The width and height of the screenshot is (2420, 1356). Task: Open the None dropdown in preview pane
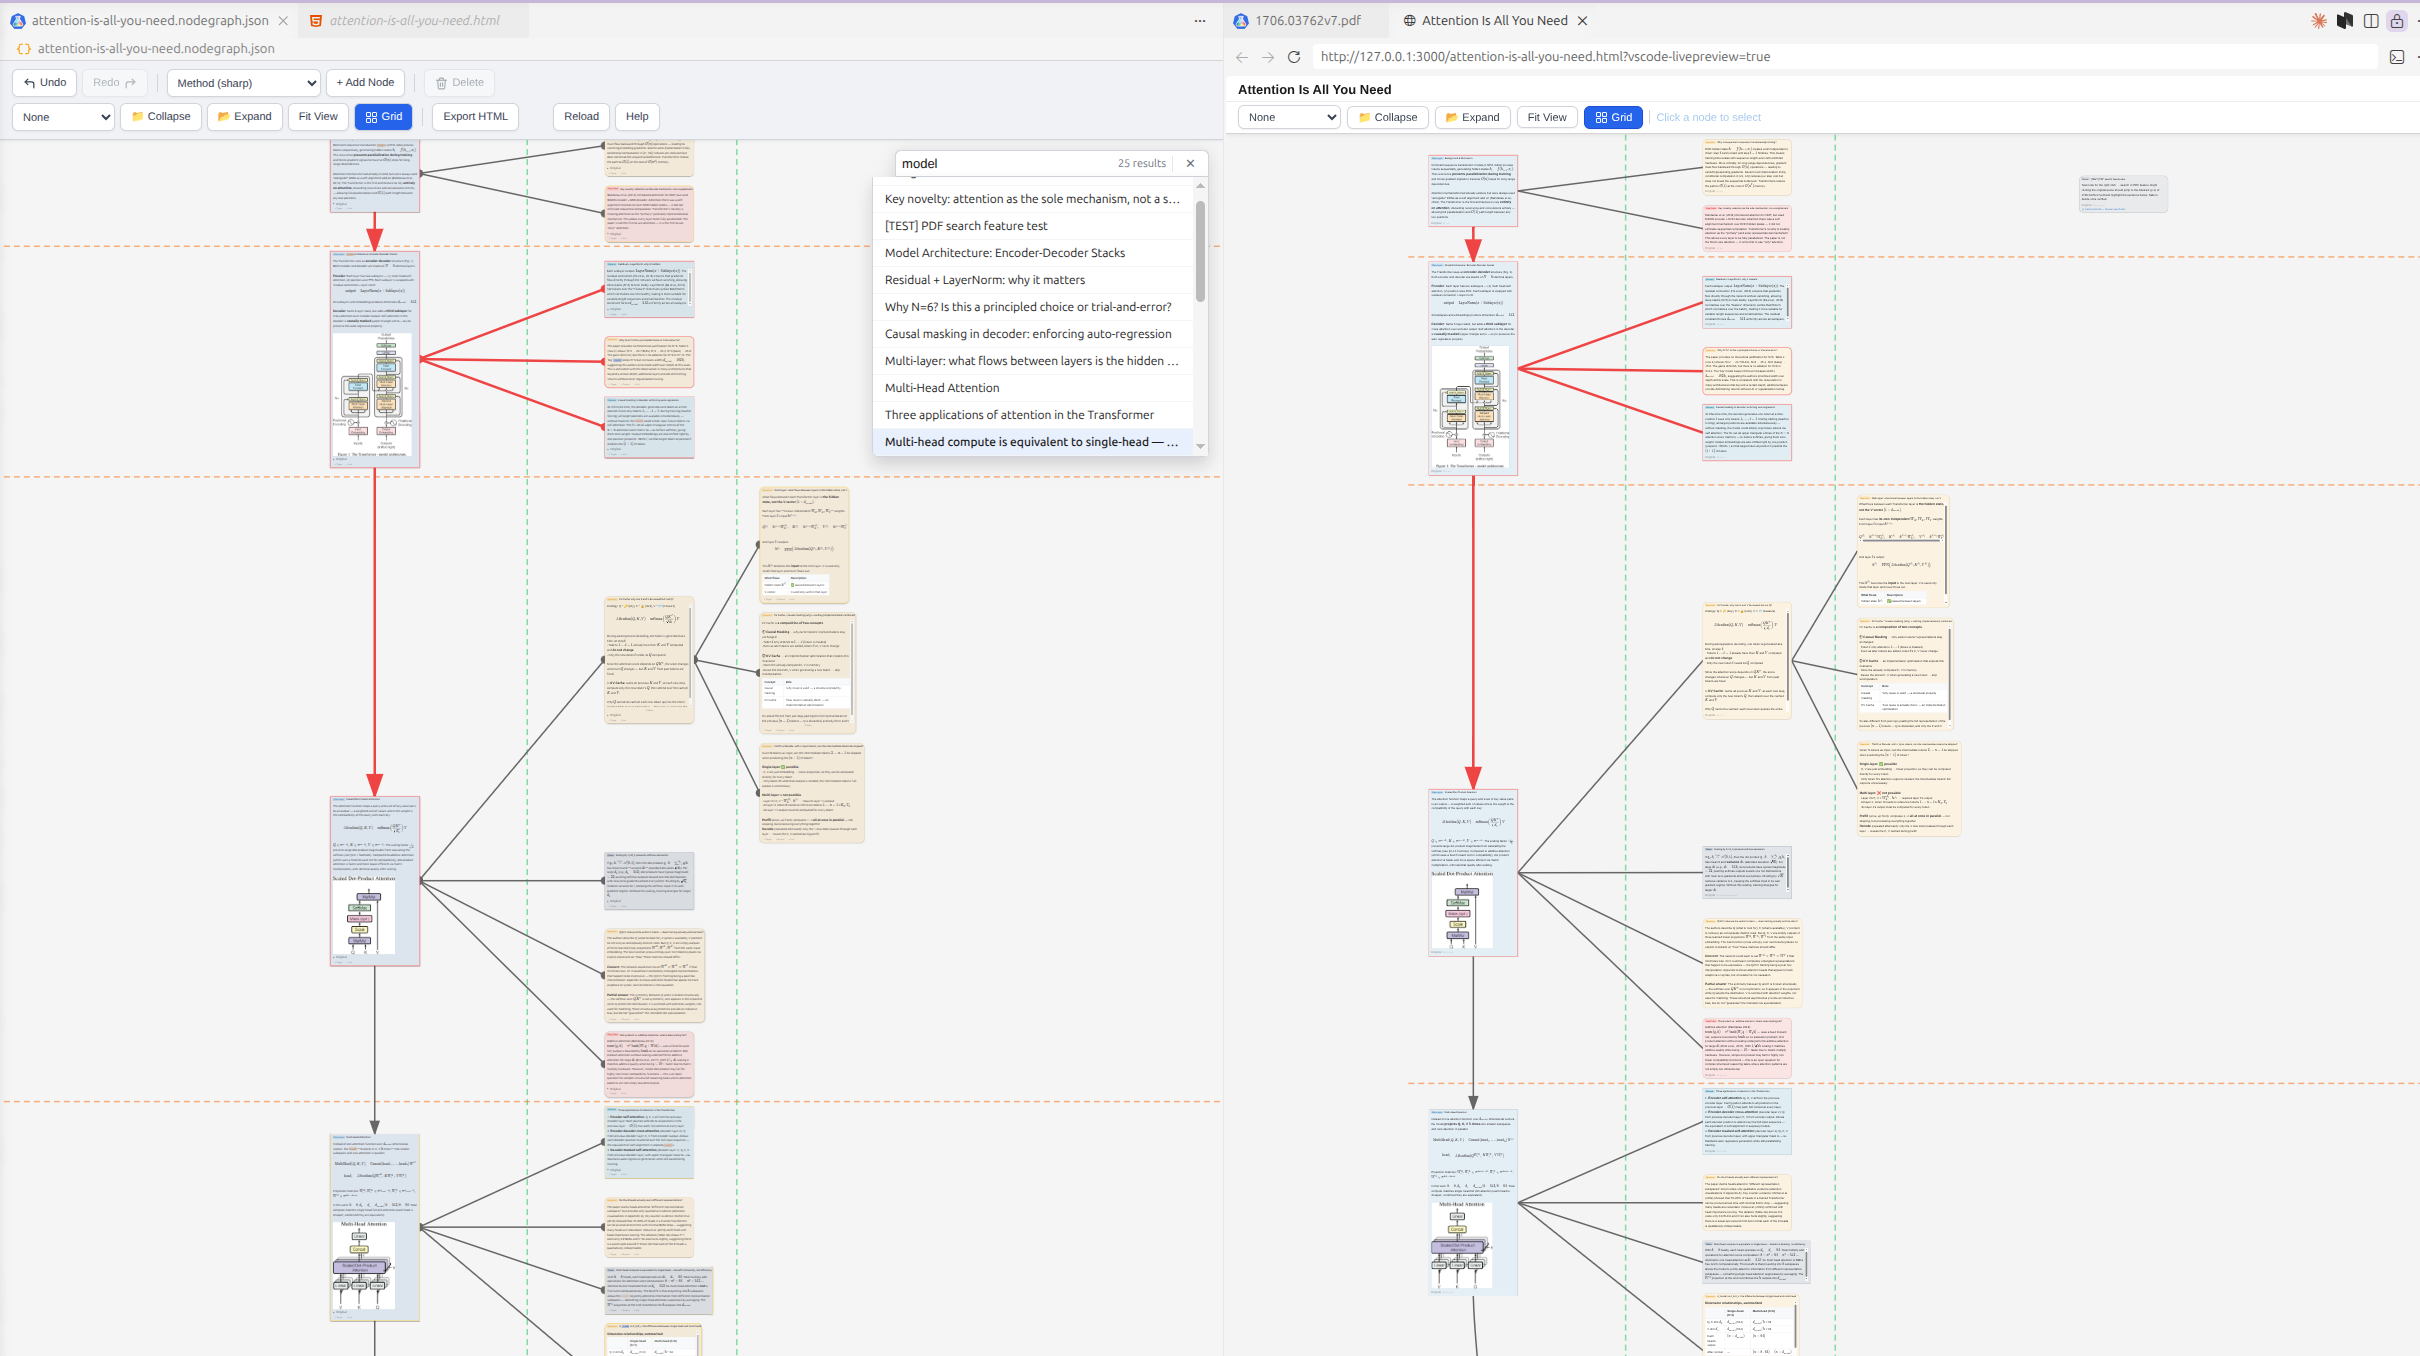[x=1288, y=118]
